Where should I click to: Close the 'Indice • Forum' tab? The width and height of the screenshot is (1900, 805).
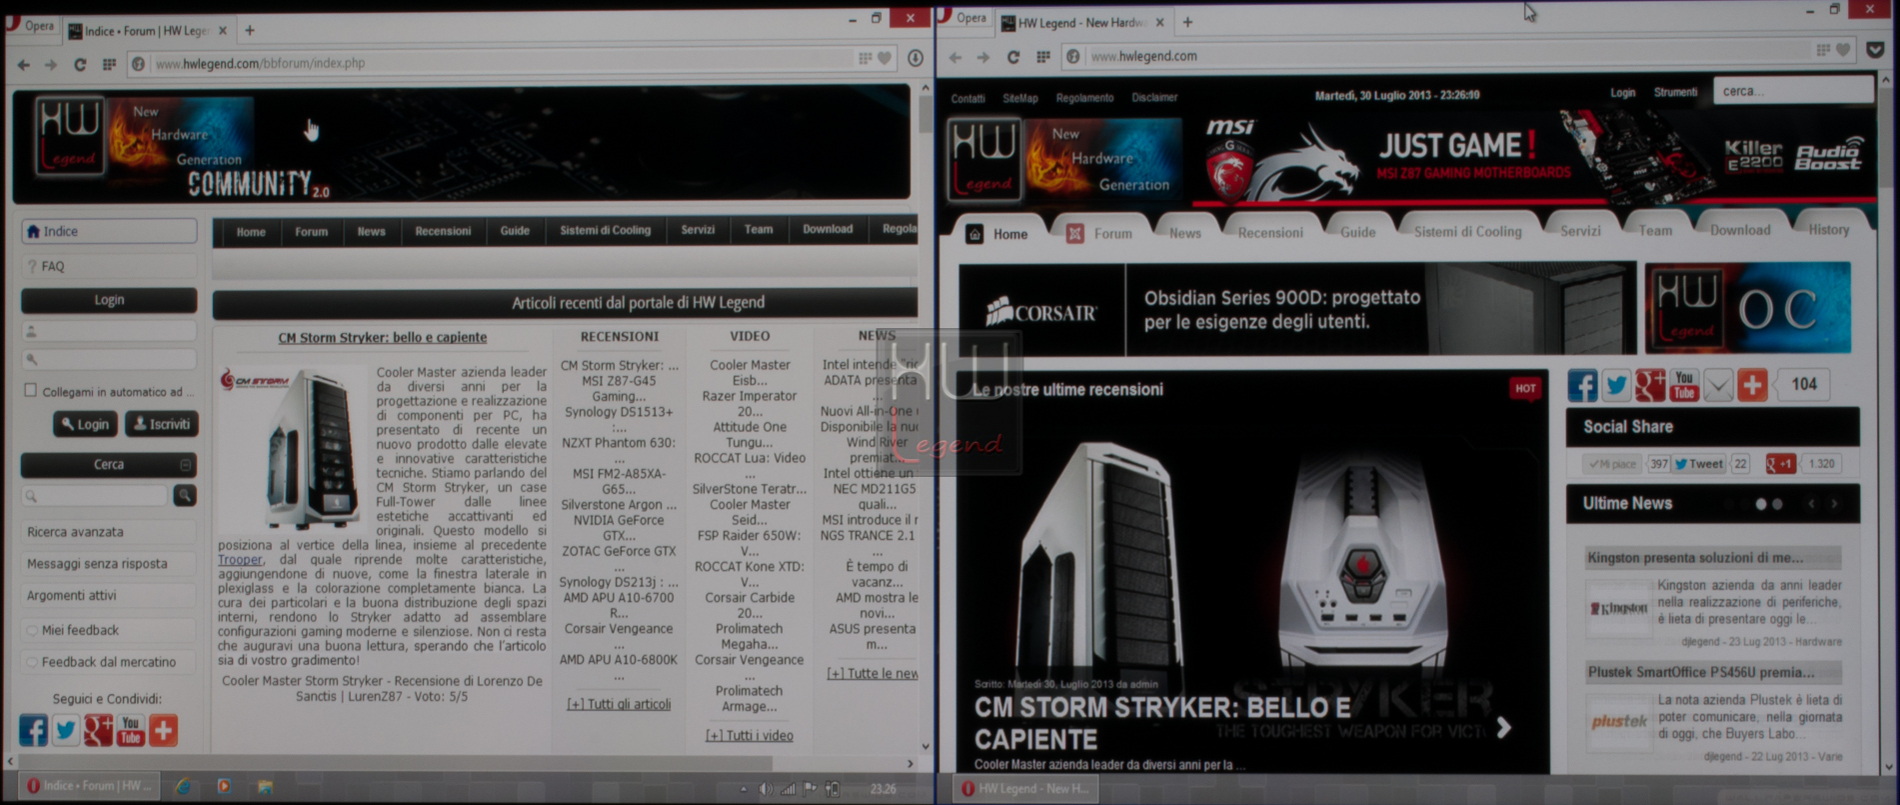[x=222, y=31]
